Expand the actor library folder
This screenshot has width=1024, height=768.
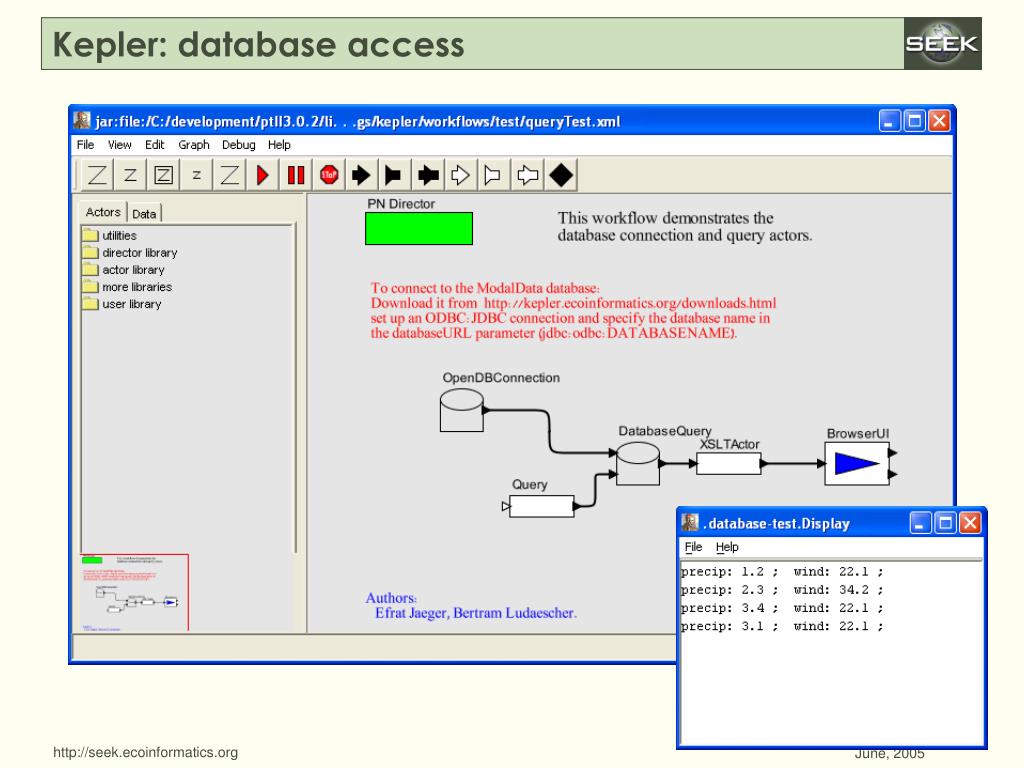[123, 270]
